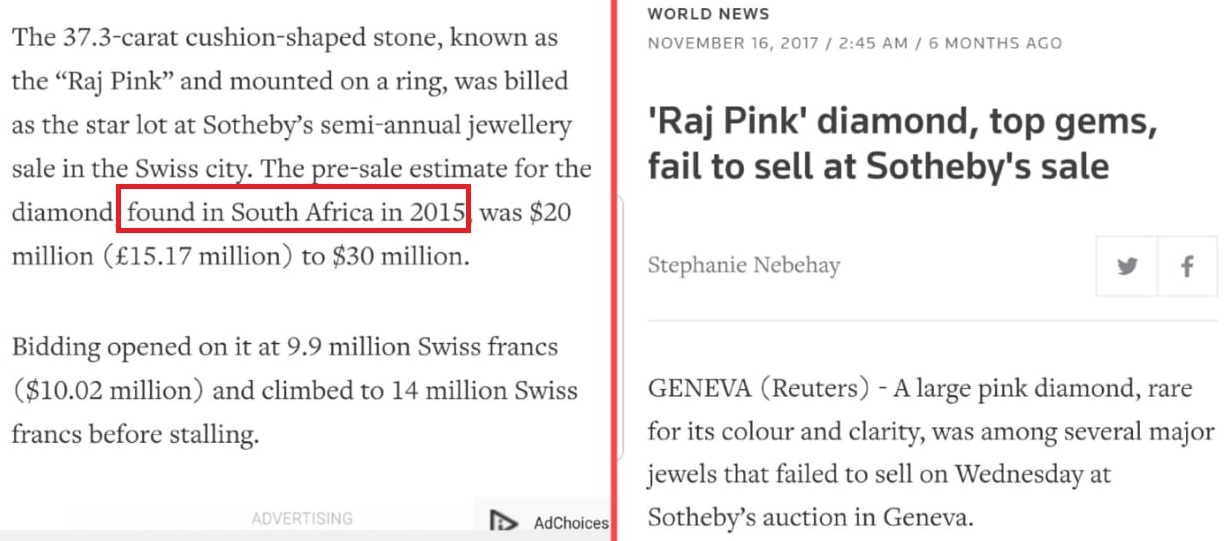1232x541 pixels.
Task: Open the World News section link
Action: pyautogui.click(x=709, y=14)
